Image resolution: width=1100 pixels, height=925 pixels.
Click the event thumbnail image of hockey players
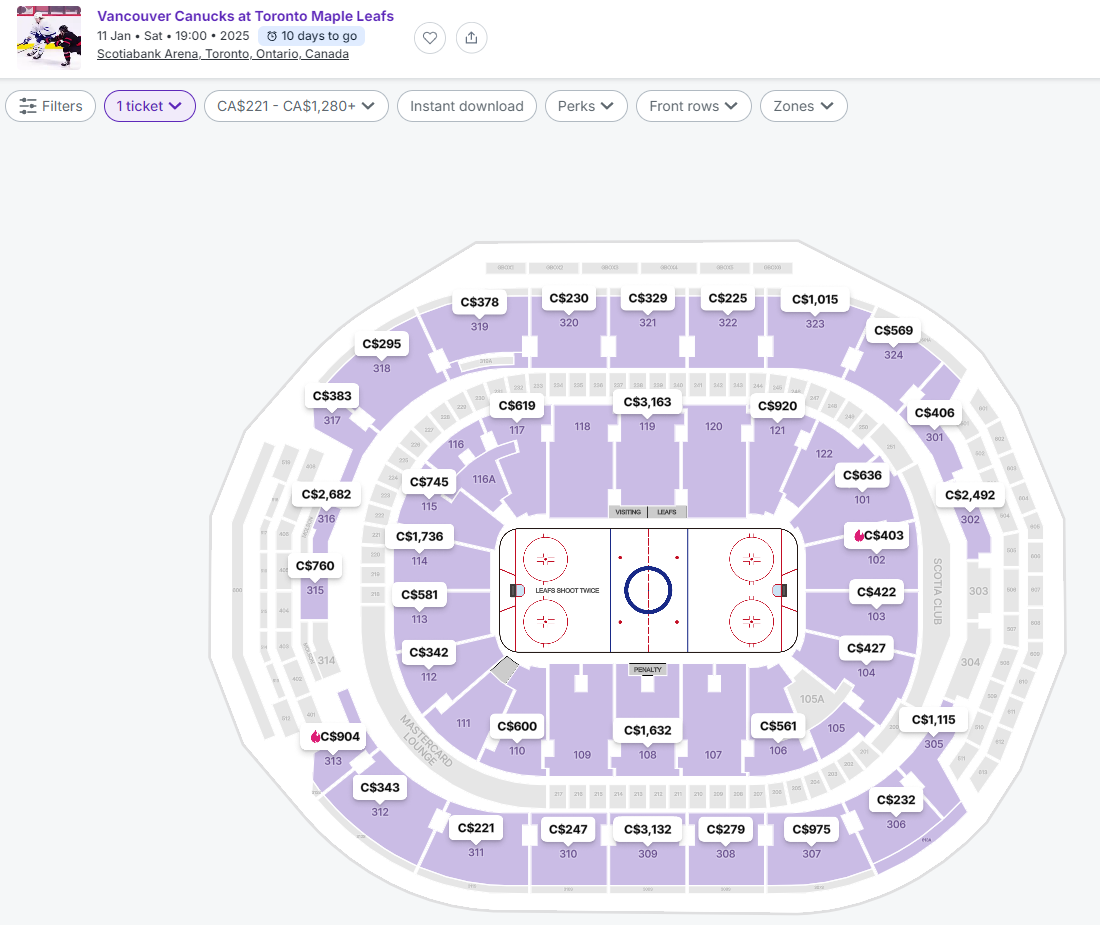point(48,38)
